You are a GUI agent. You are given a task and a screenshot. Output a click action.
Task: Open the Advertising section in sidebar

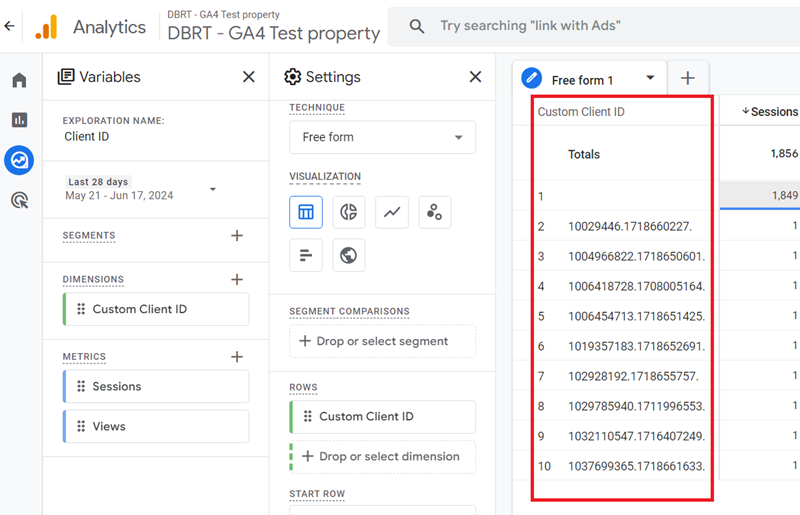click(x=19, y=200)
